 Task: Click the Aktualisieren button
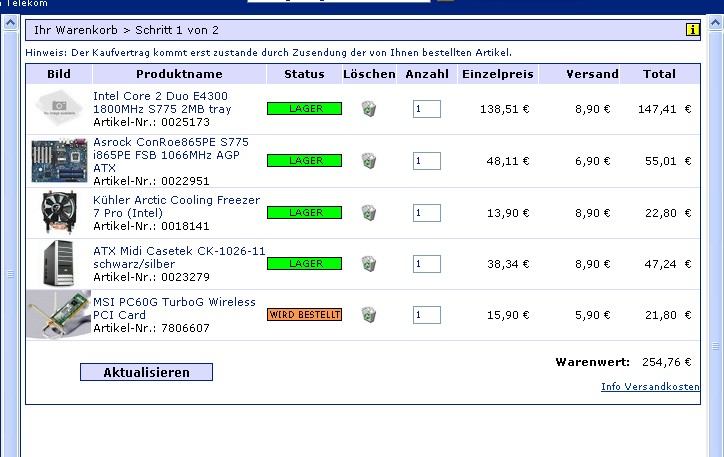click(x=146, y=372)
